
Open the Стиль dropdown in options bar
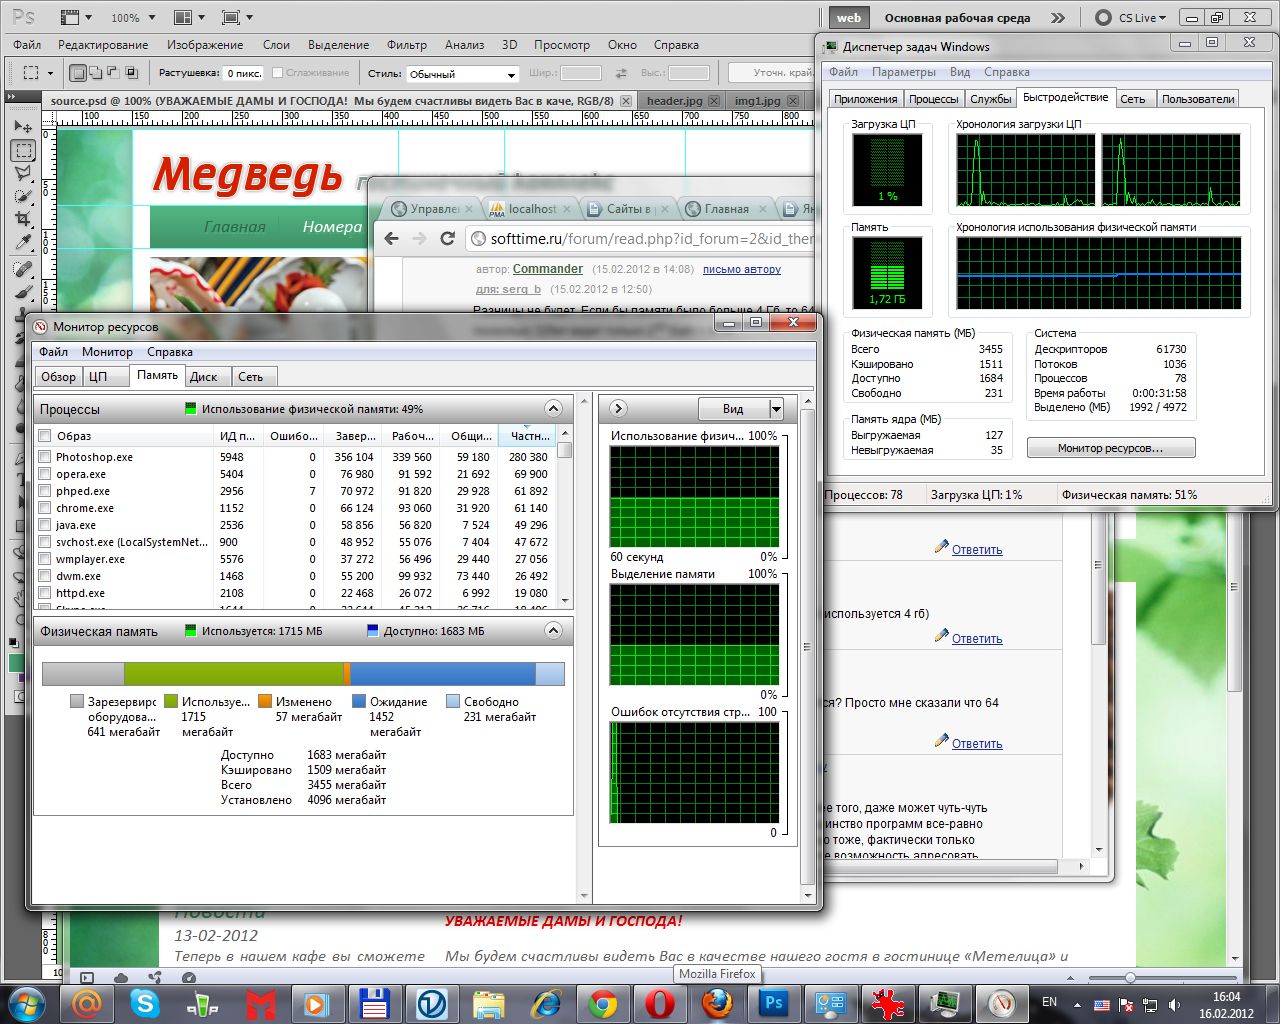coord(462,74)
